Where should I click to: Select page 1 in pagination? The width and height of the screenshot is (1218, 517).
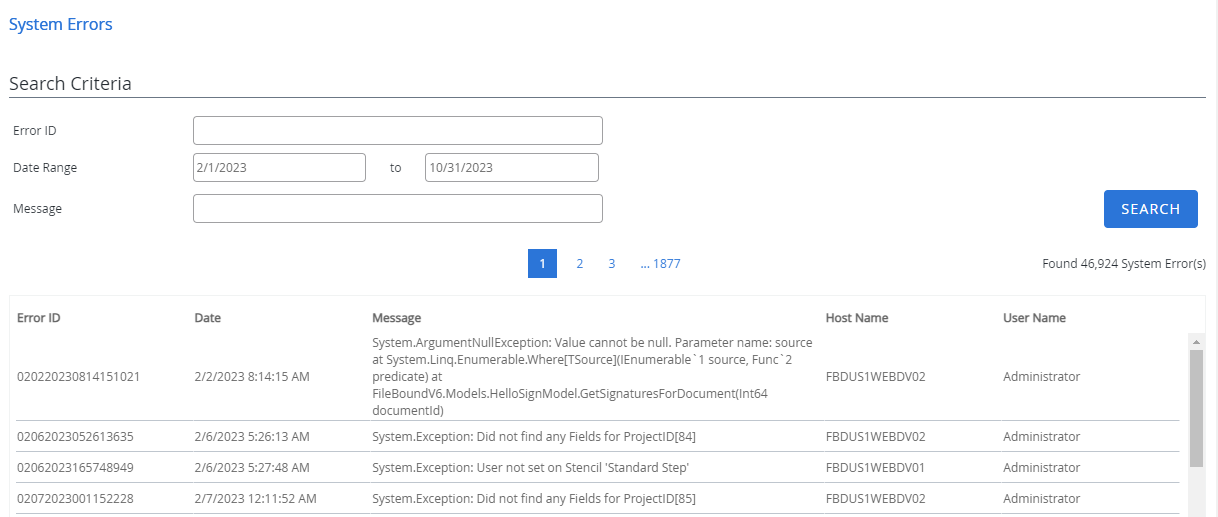tap(542, 264)
